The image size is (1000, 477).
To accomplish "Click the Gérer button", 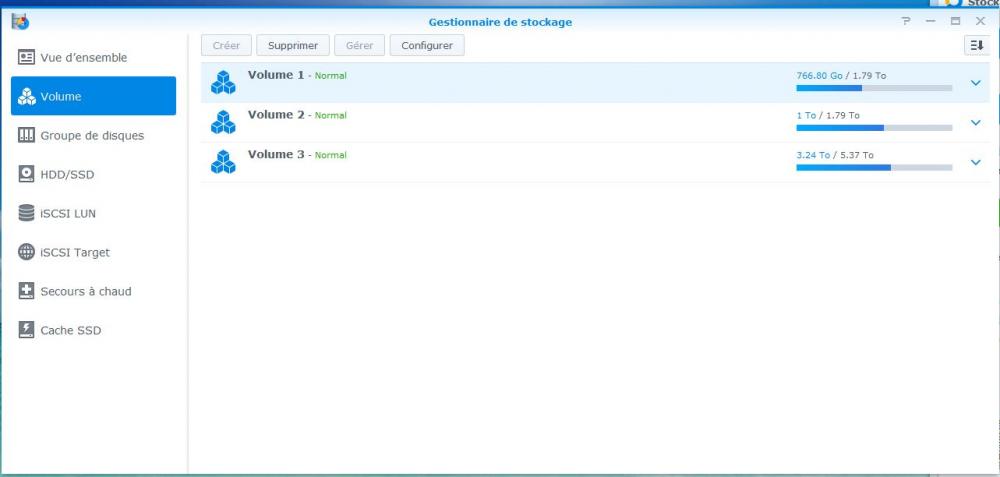I will click(x=360, y=45).
